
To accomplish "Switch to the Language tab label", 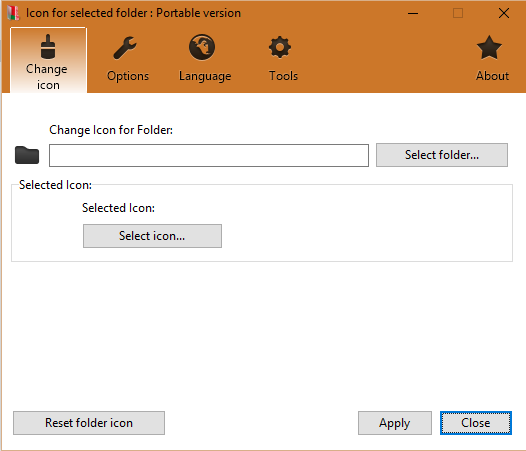I will 205,76.
